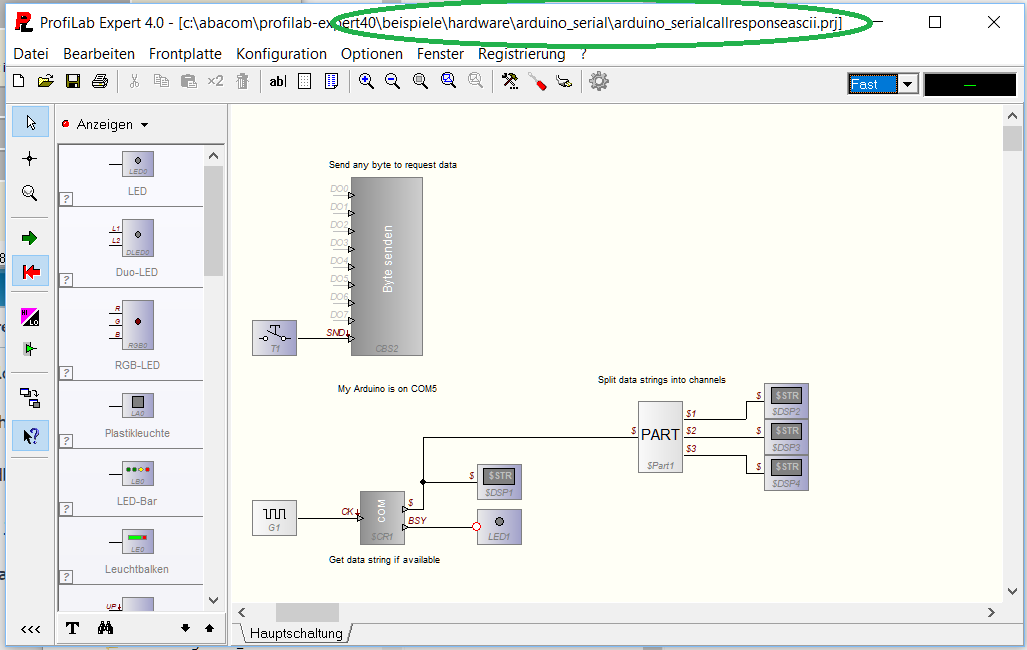Save the project with floppy icon

click(x=73, y=81)
